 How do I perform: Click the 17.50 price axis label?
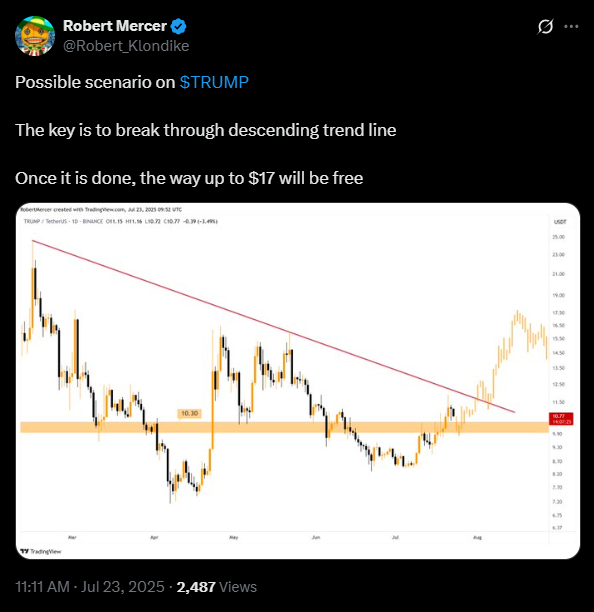click(x=558, y=313)
